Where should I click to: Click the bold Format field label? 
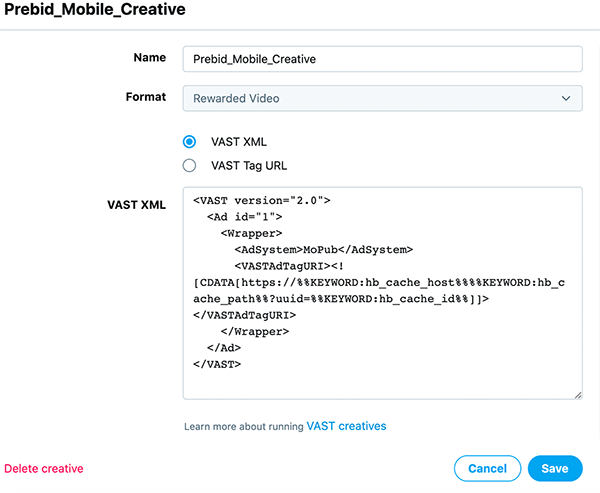click(x=145, y=97)
